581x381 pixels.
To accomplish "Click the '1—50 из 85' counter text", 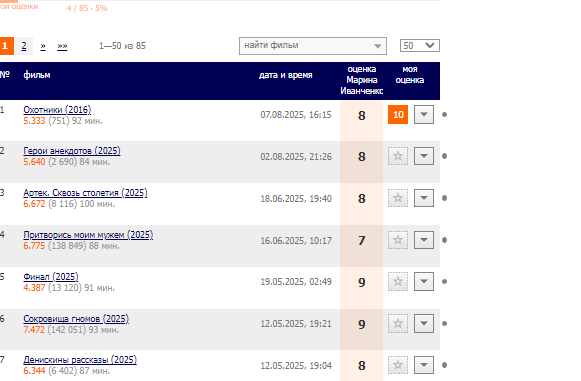I will 122,46.
